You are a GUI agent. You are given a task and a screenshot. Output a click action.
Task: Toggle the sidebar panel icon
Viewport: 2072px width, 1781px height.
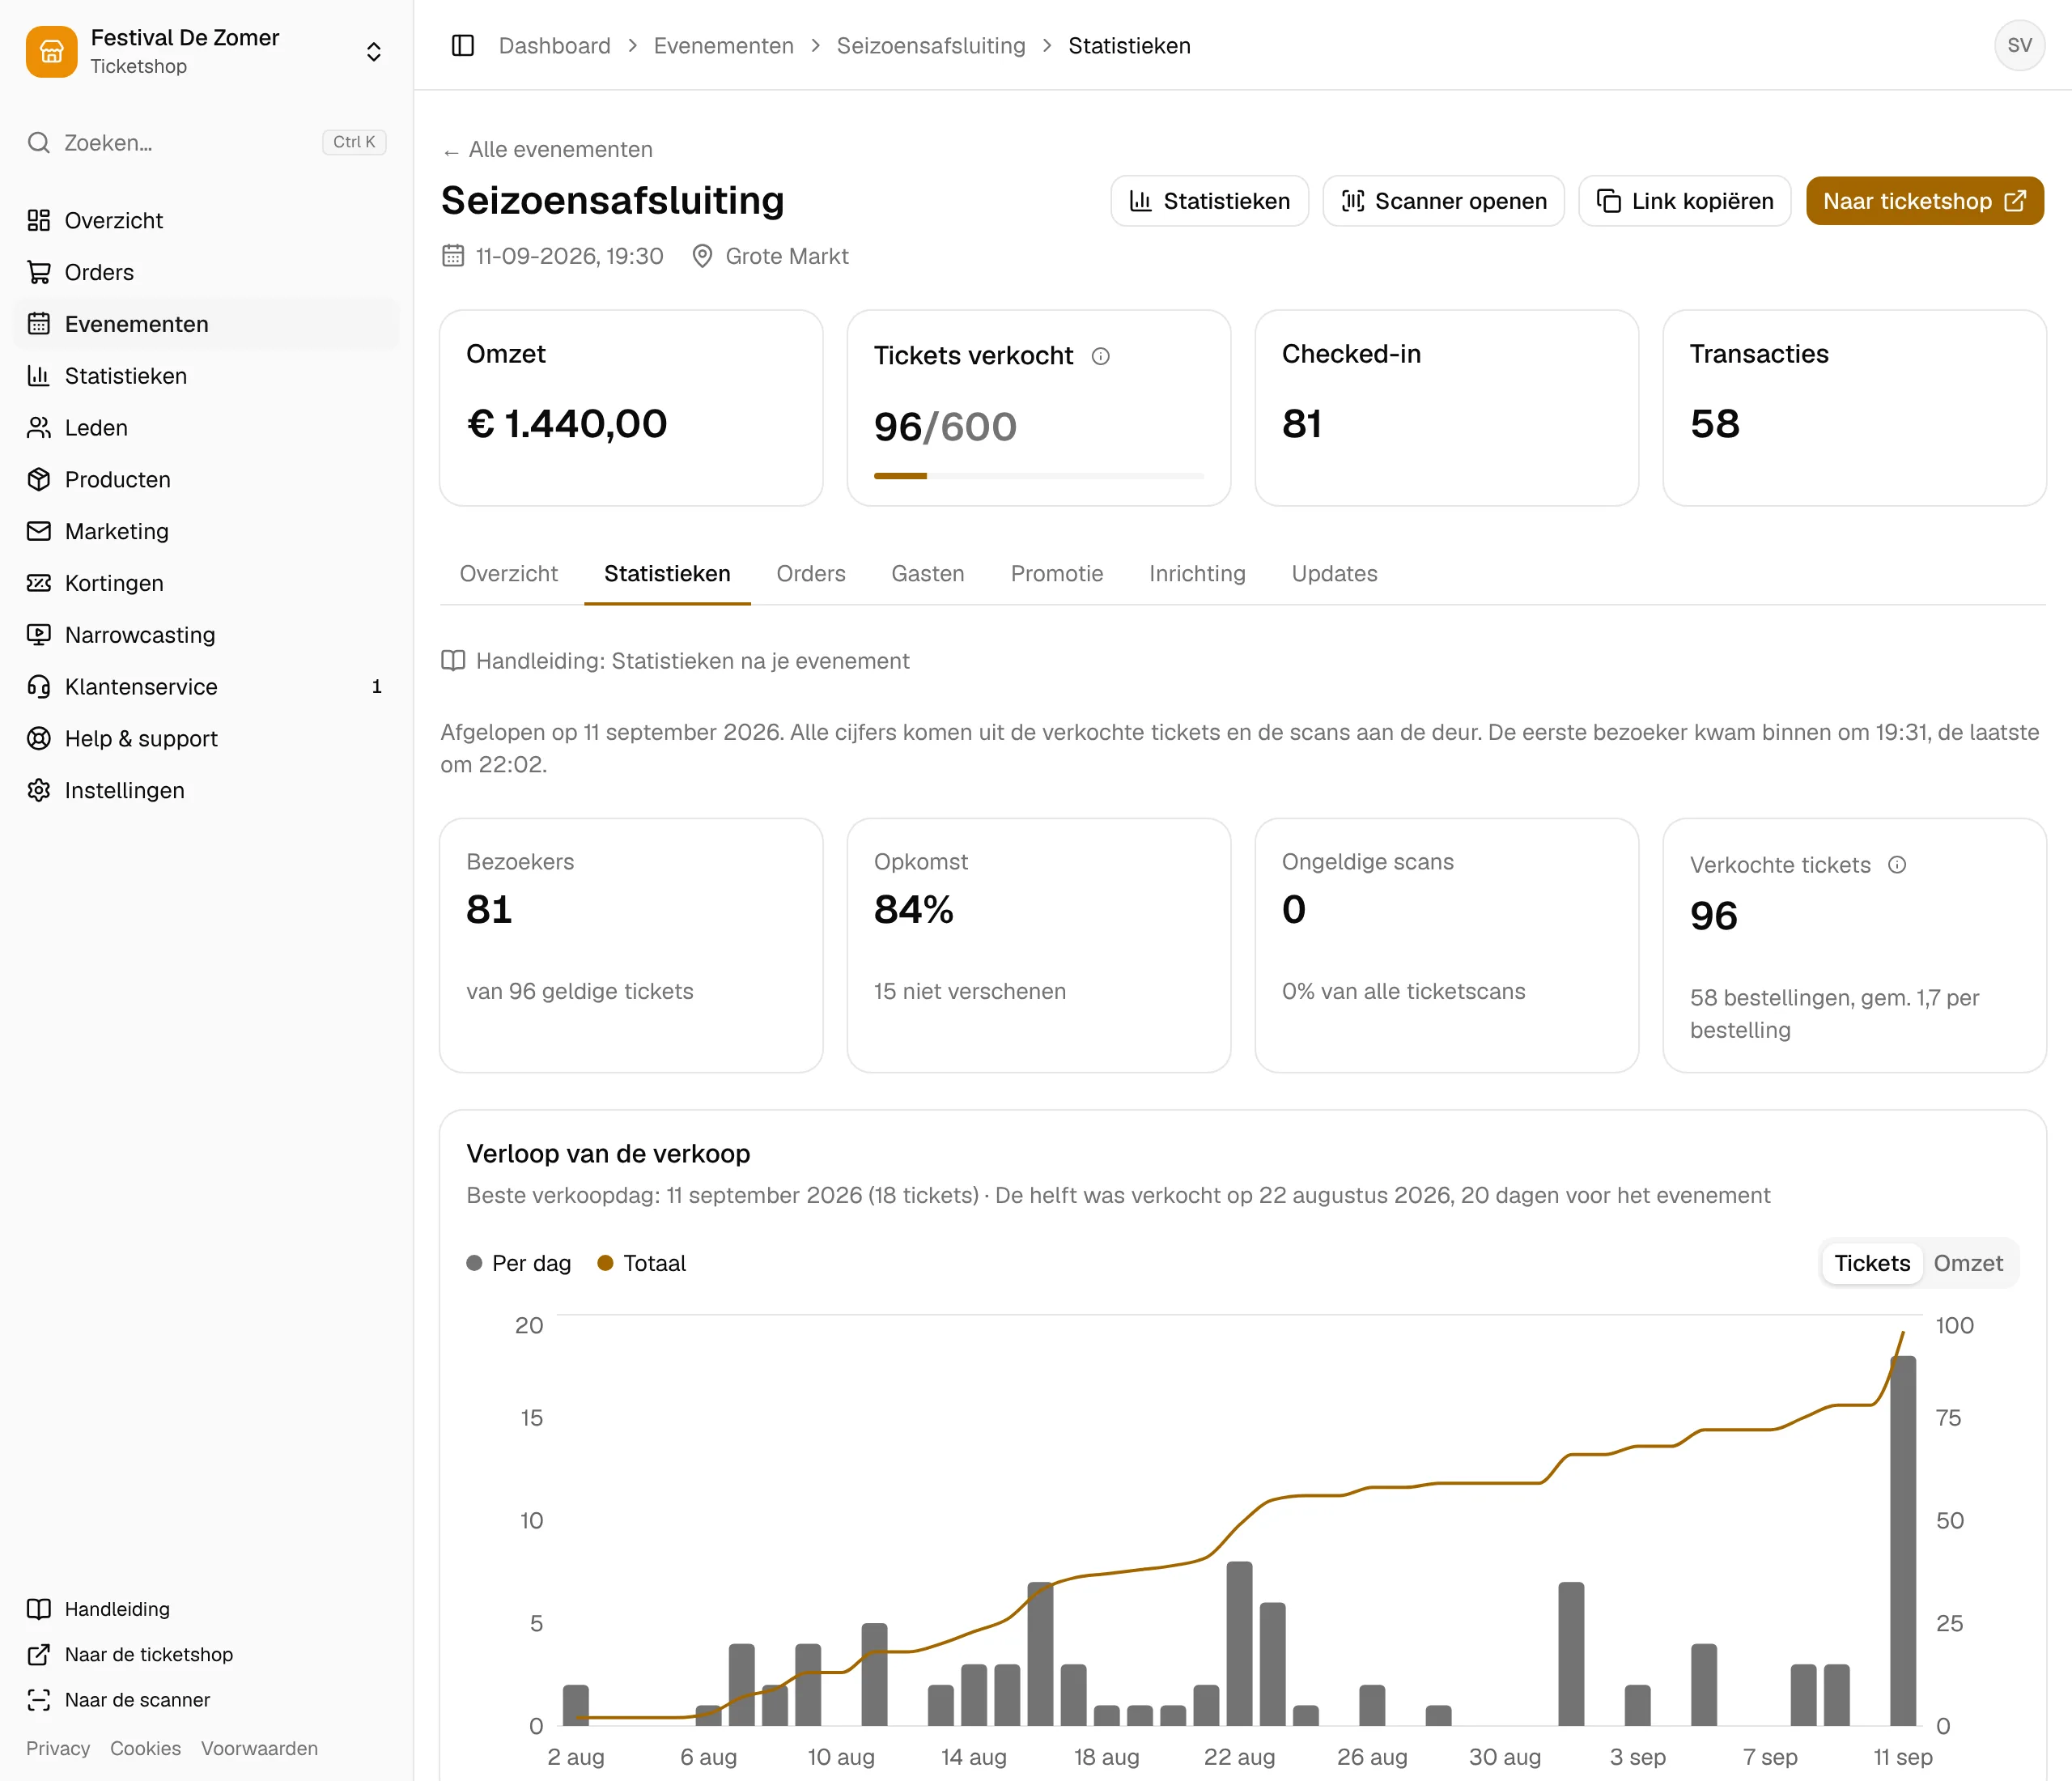462,46
